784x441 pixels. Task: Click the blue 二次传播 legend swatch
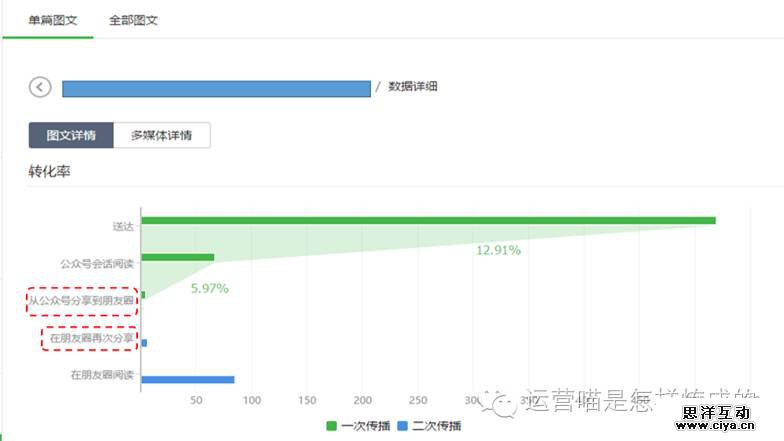tap(402, 426)
